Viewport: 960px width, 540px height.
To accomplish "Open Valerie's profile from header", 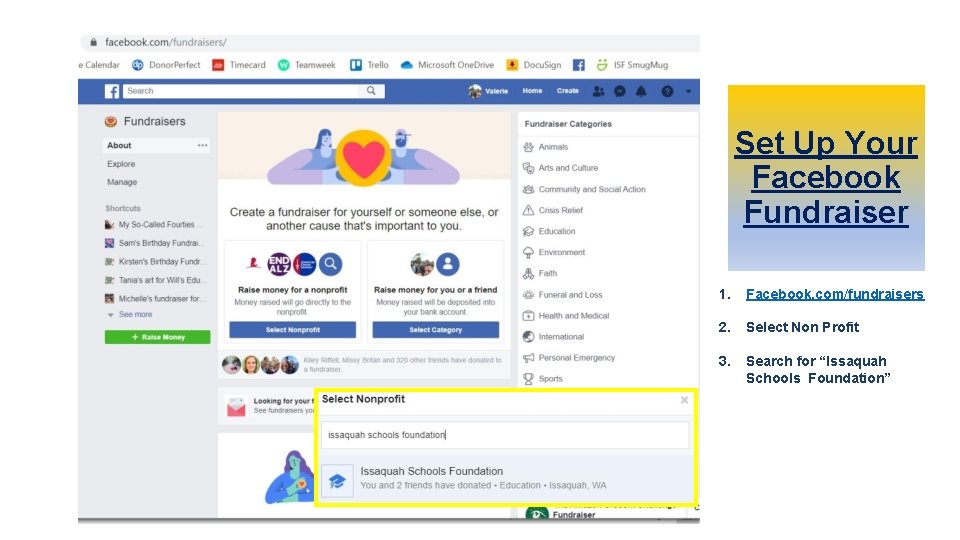I will [489, 91].
